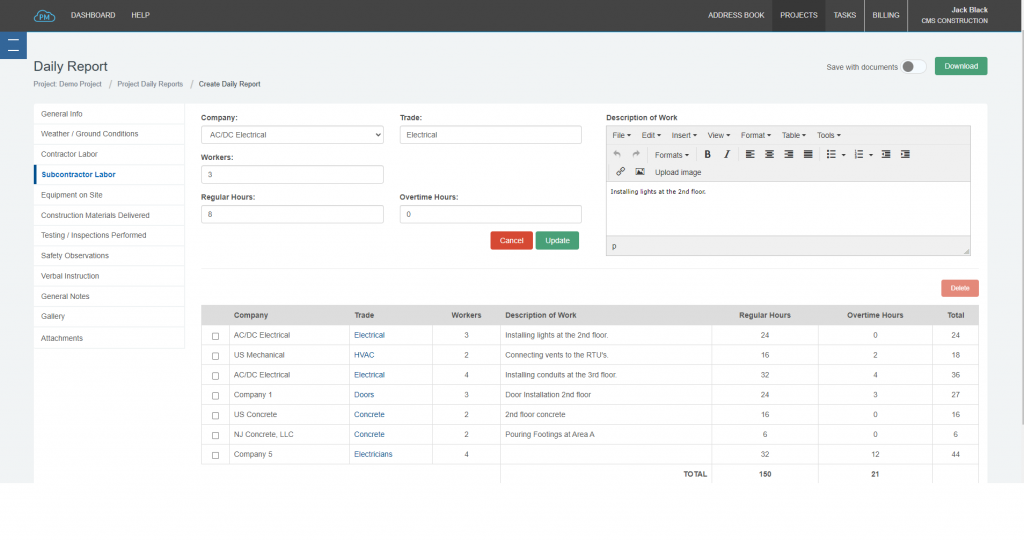Expand bullet list style arrow
The height and width of the screenshot is (540, 1024).
[x=843, y=155]
